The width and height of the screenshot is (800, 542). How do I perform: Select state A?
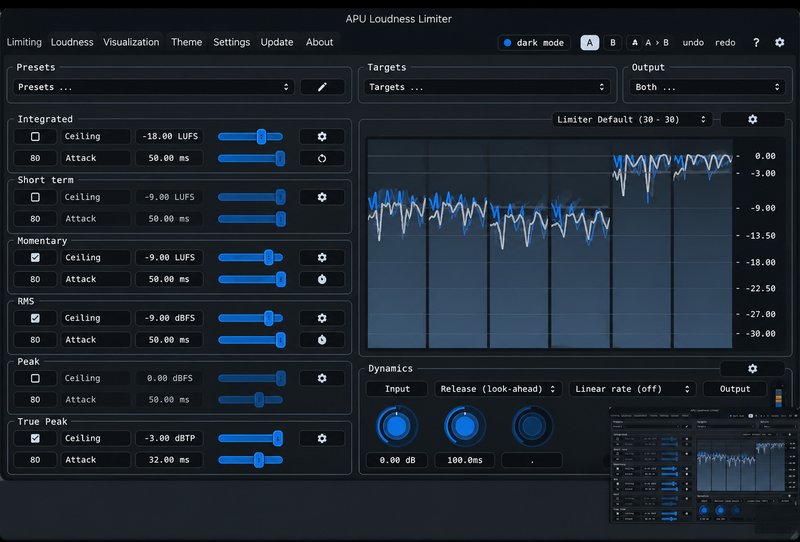pyautogui.click(x=590, y=42)
